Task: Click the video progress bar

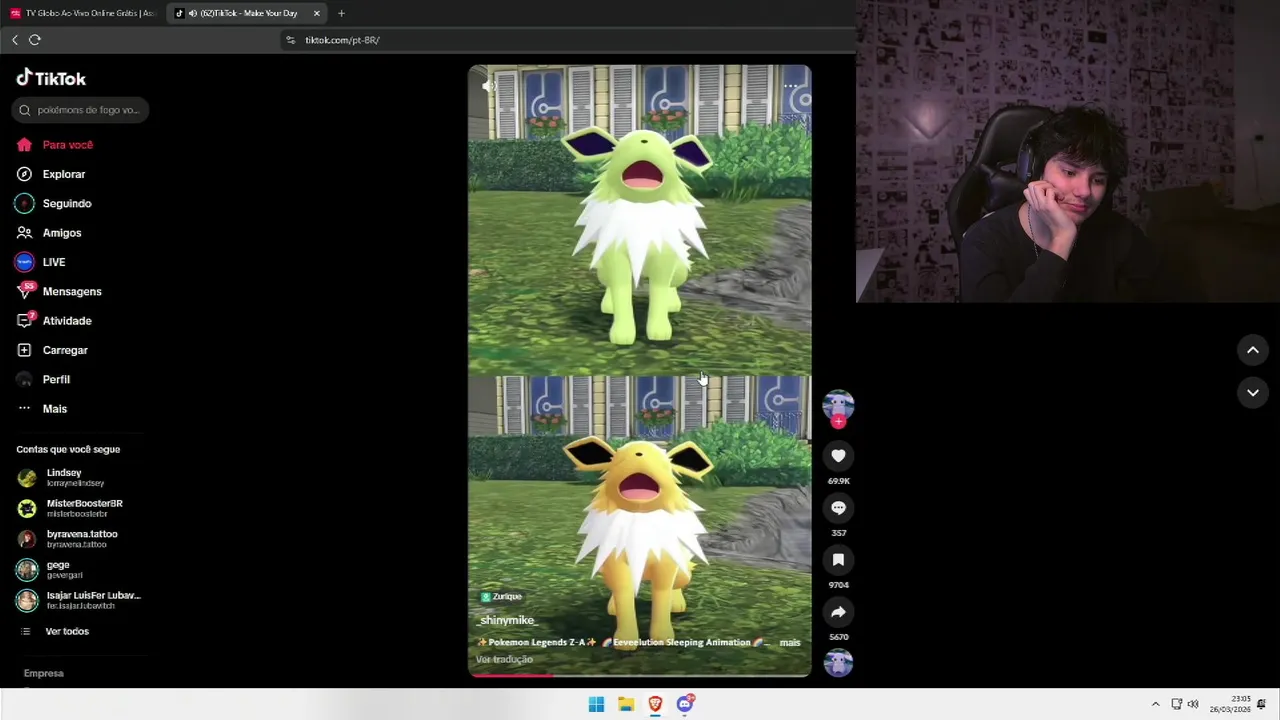Action: (640, 675)
